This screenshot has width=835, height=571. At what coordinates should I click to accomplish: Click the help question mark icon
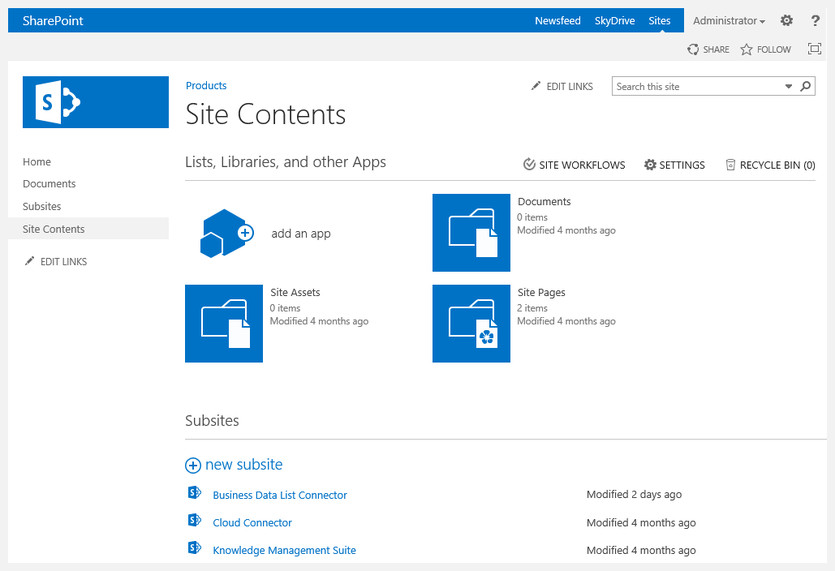(815, 21)
